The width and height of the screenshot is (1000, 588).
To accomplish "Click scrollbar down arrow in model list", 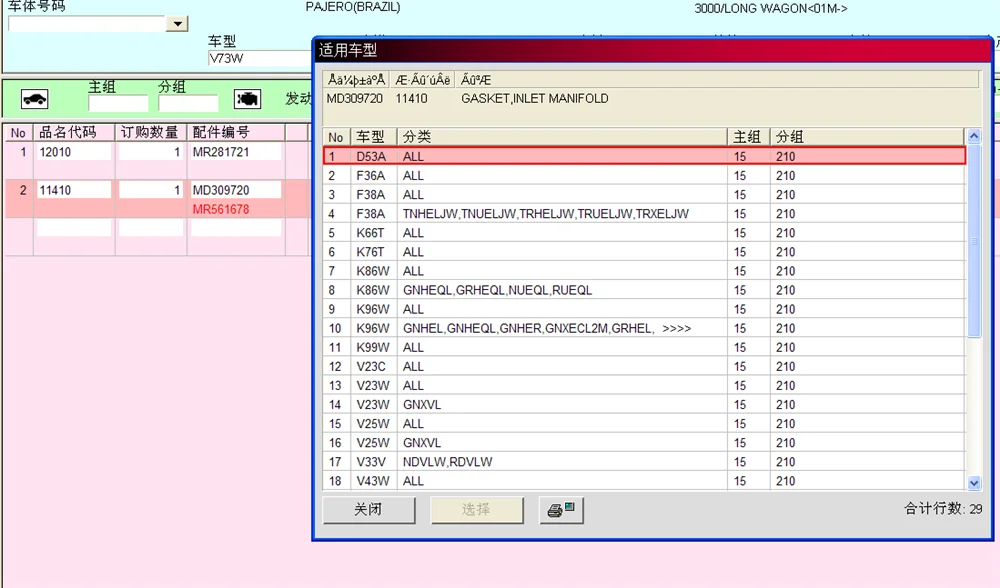I will click(974, 483).
